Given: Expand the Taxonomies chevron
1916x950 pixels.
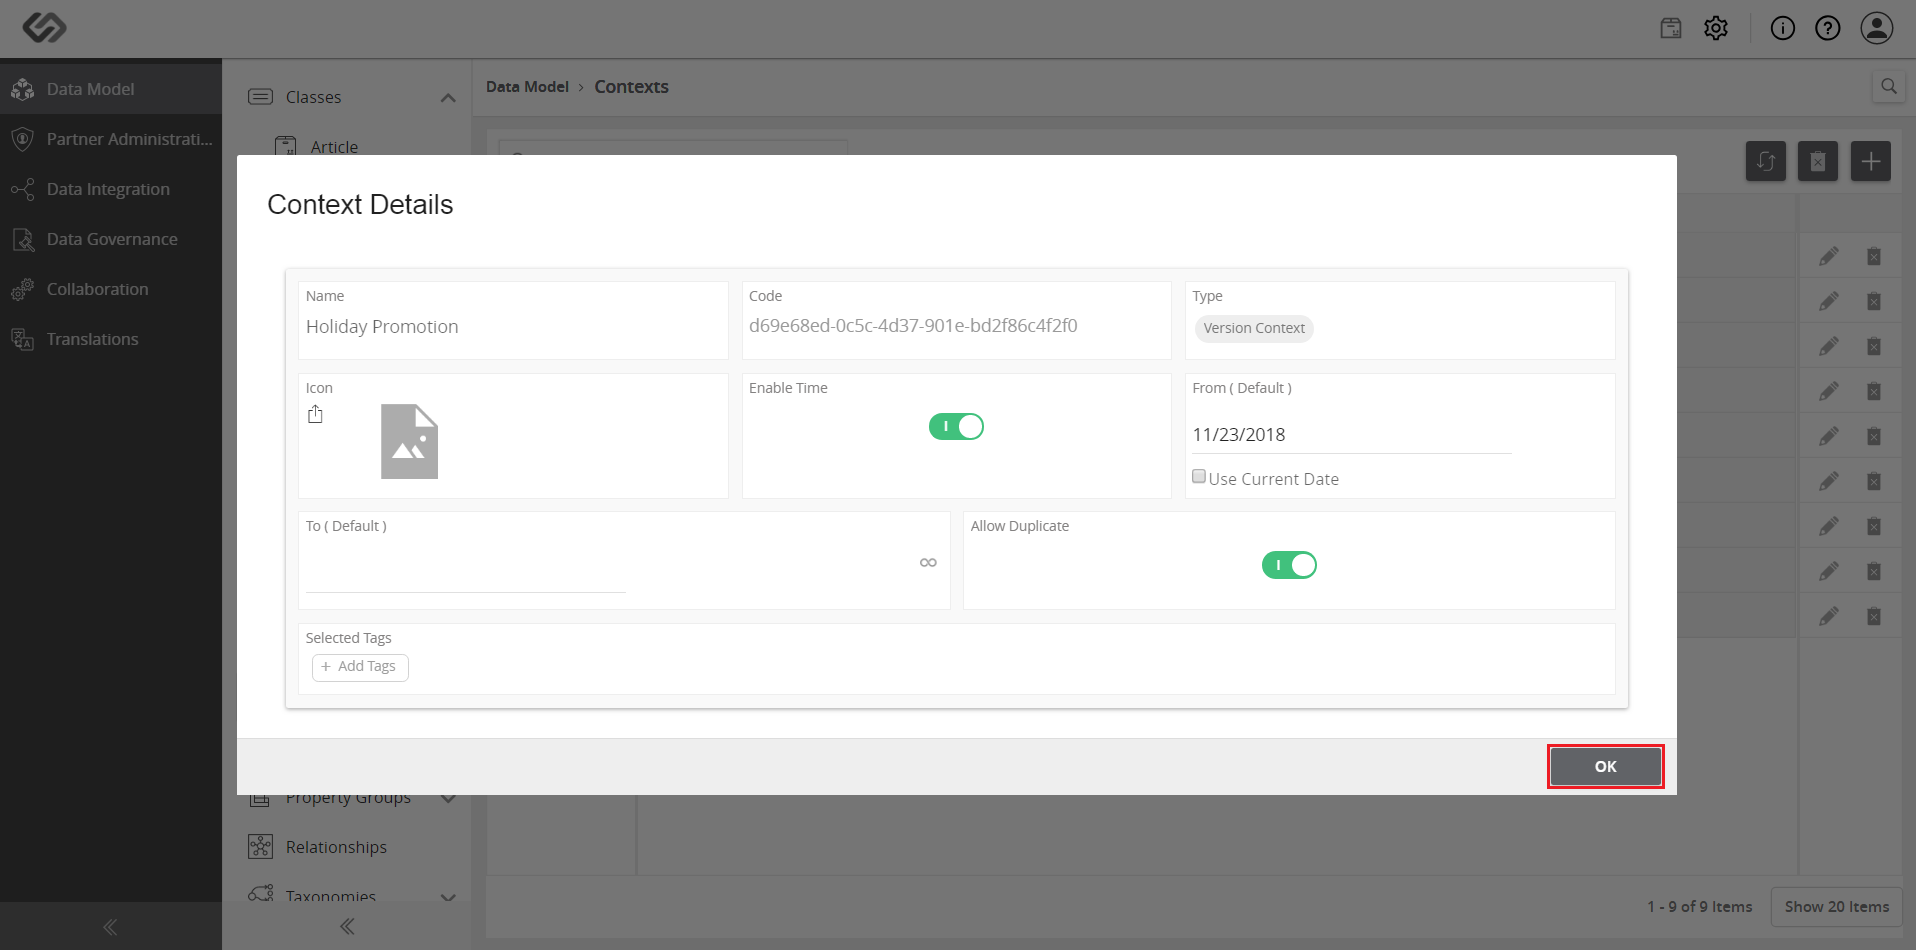Looking at the screenshot, I should (448, 897).
